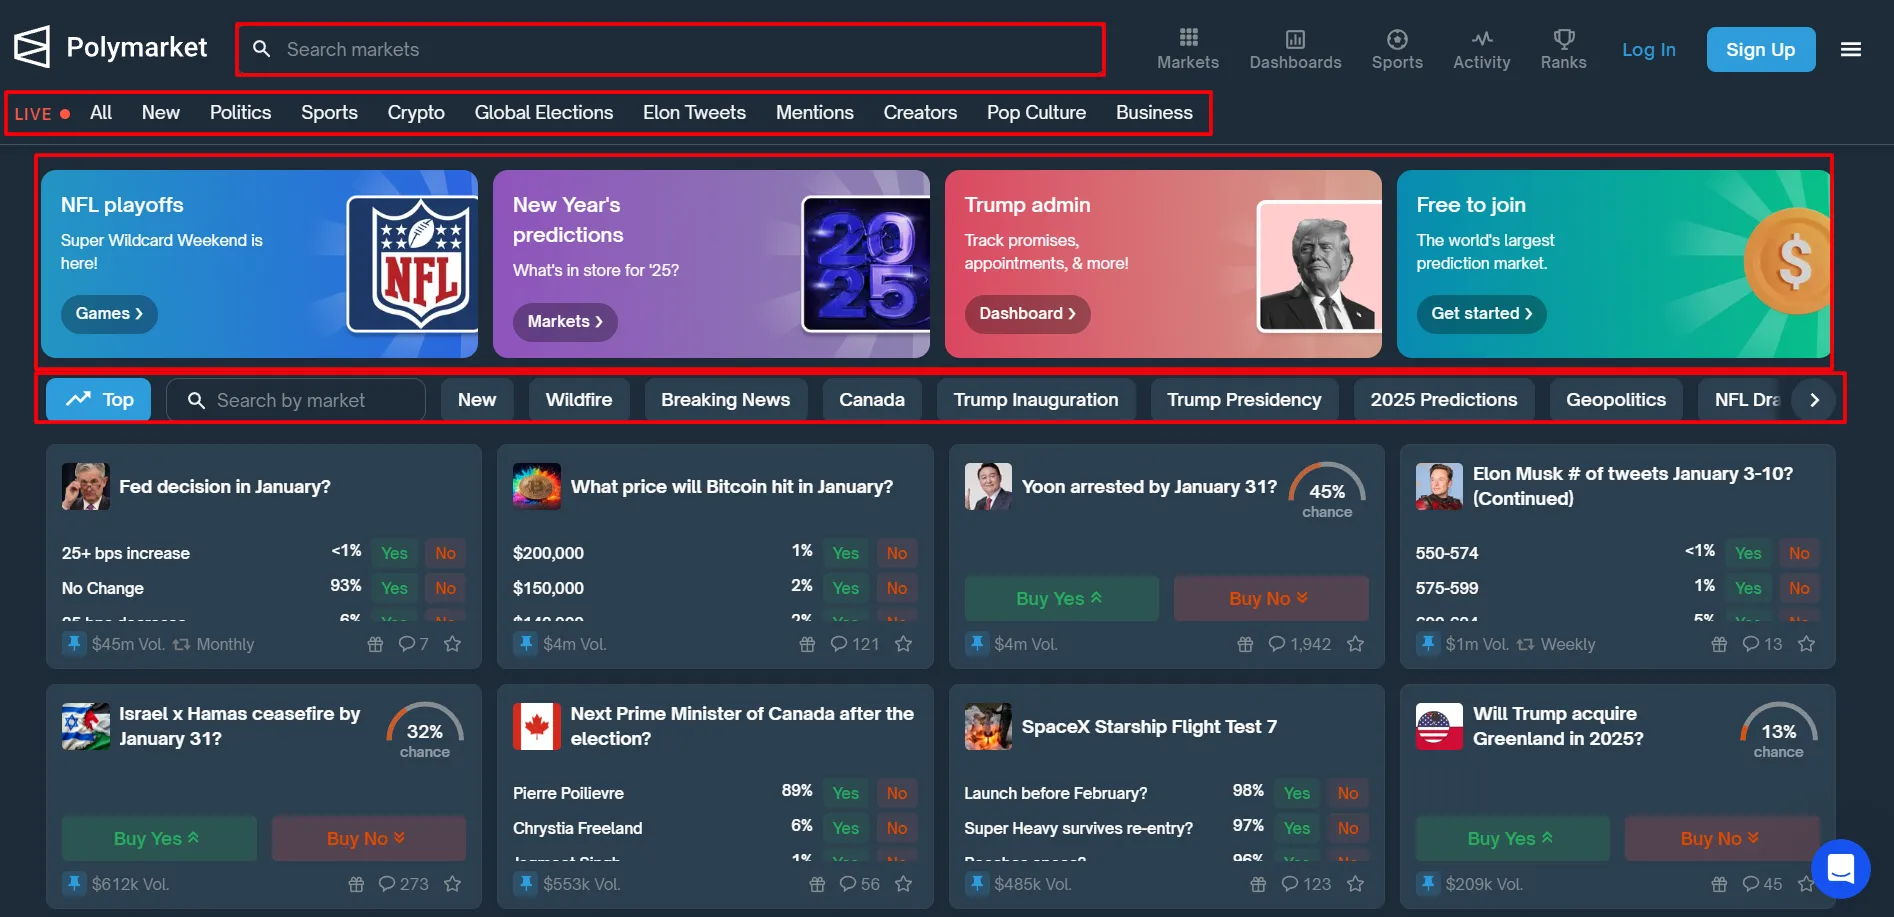1894x917 pixels.
Task: Click Yes for No Change in Fed decision
Action: 394,588
